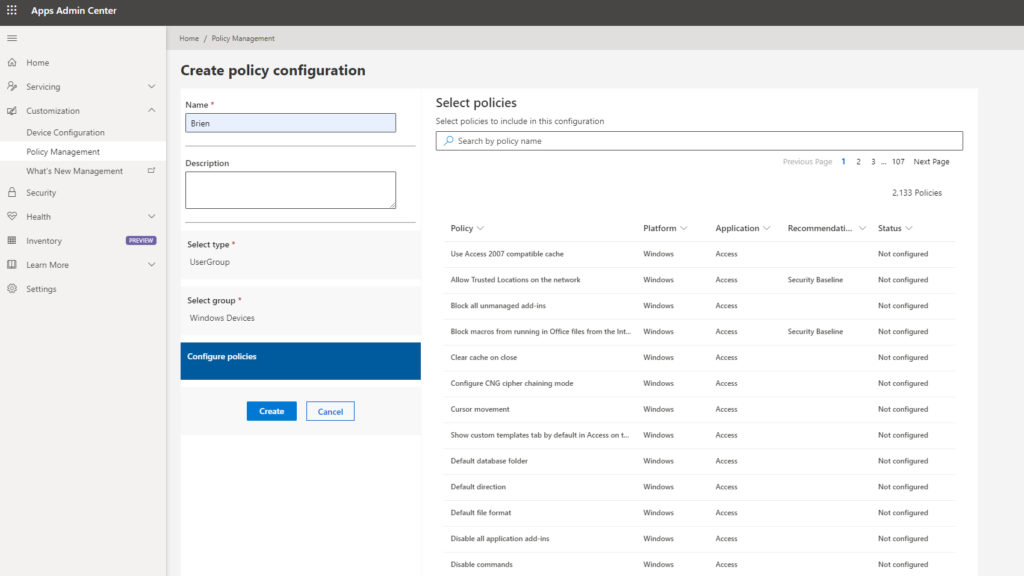Expand the Servicing section chevron
The image size is (1024, 576).
(x=152, y=86)
